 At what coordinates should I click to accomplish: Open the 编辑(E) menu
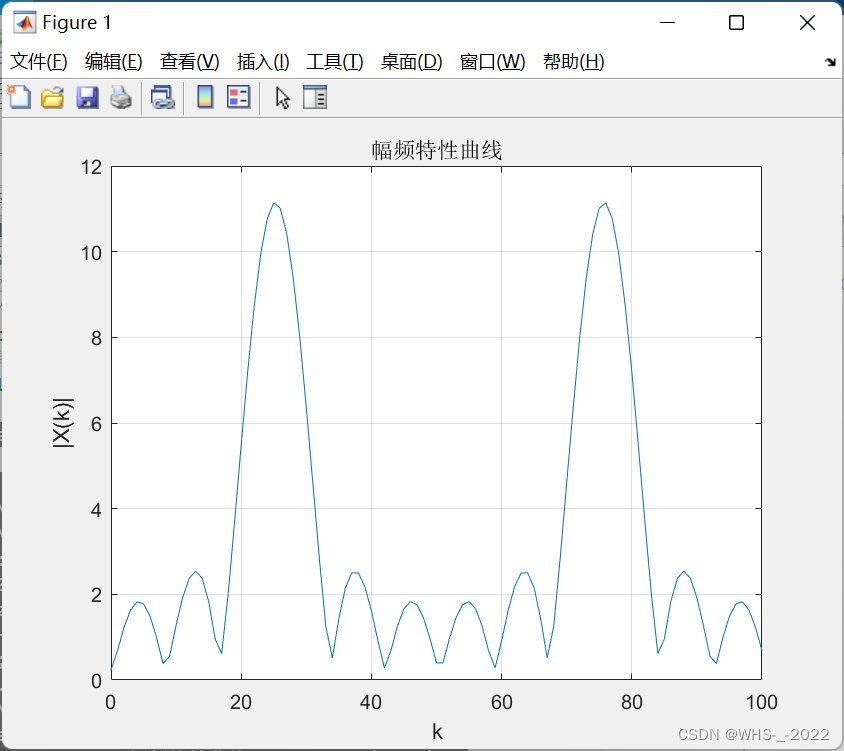pos(114,61)
